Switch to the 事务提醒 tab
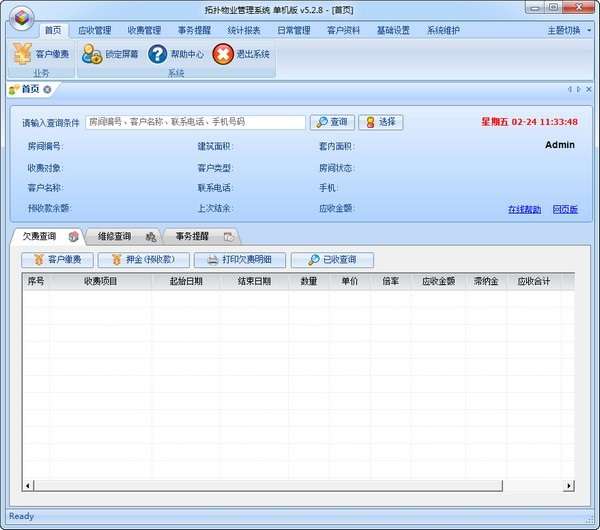600x530 pixels. (192, 237)
